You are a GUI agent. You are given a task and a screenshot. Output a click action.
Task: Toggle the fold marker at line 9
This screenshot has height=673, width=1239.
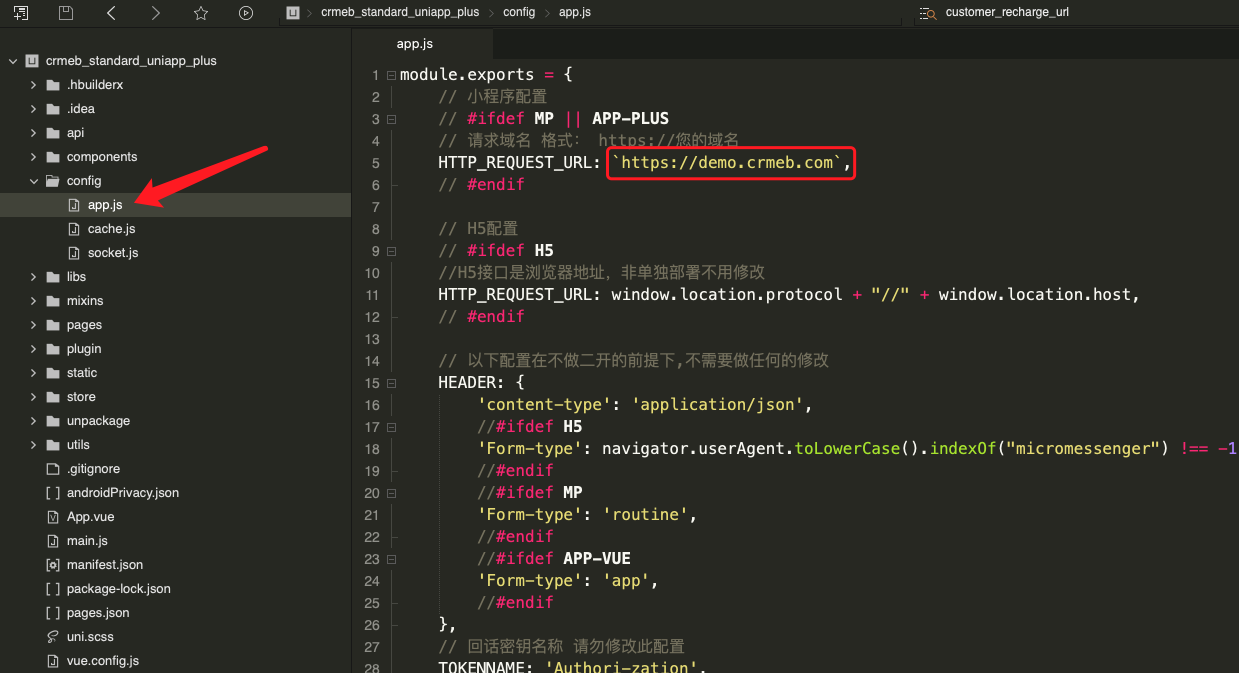tap(391, 252)
